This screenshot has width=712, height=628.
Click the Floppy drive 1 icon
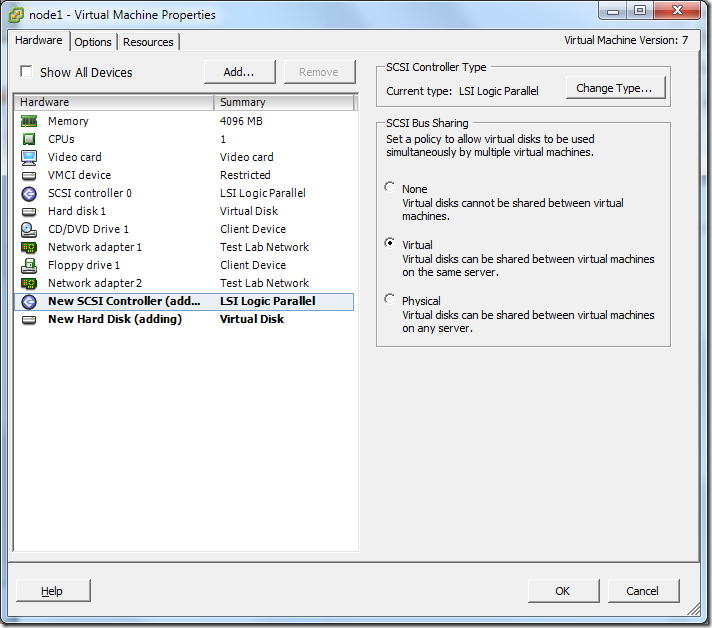pyautogui.click(x=29, y=265)
